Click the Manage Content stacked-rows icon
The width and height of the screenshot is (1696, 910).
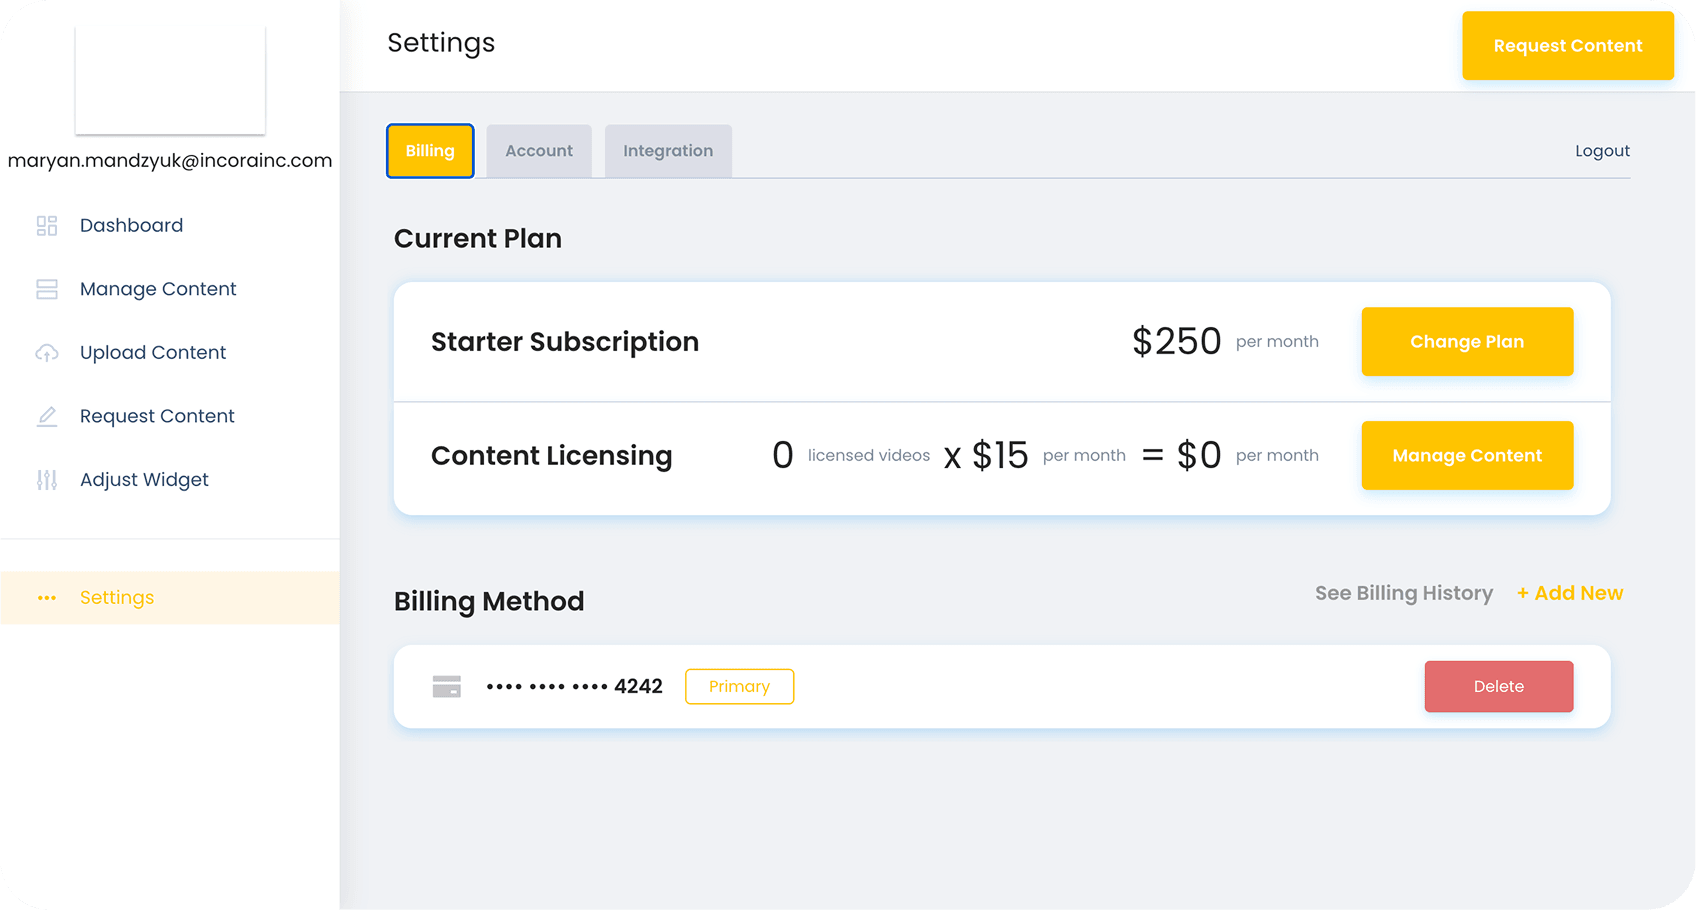click(47, 289)
